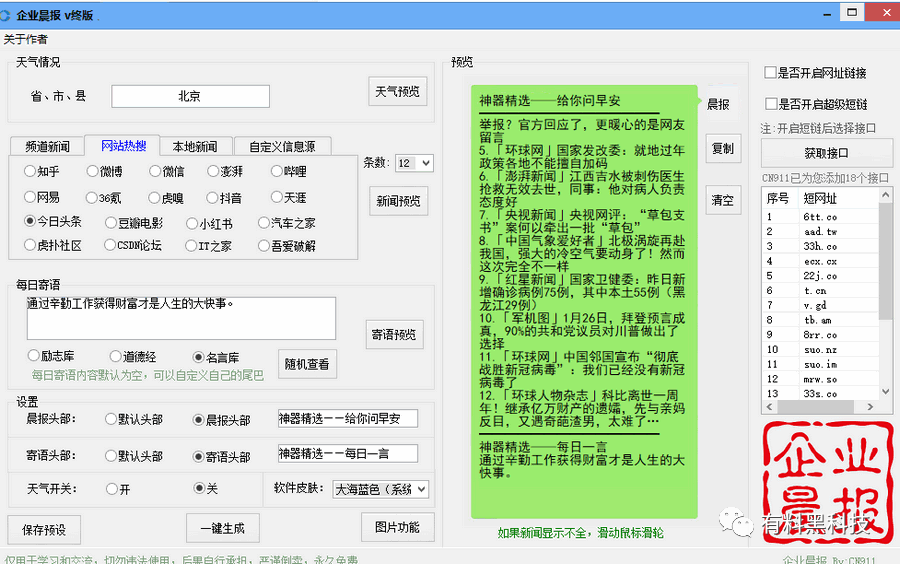Click the 寄语预览 button
This screenshot has height=564, width=900.
point(394,334)
